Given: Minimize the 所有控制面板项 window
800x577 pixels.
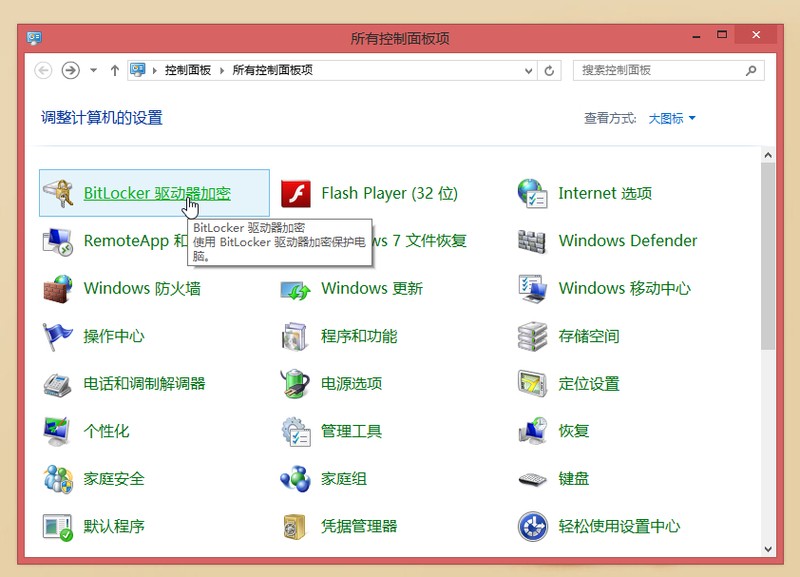Looking at the screenshot, I should click(696, 37).
